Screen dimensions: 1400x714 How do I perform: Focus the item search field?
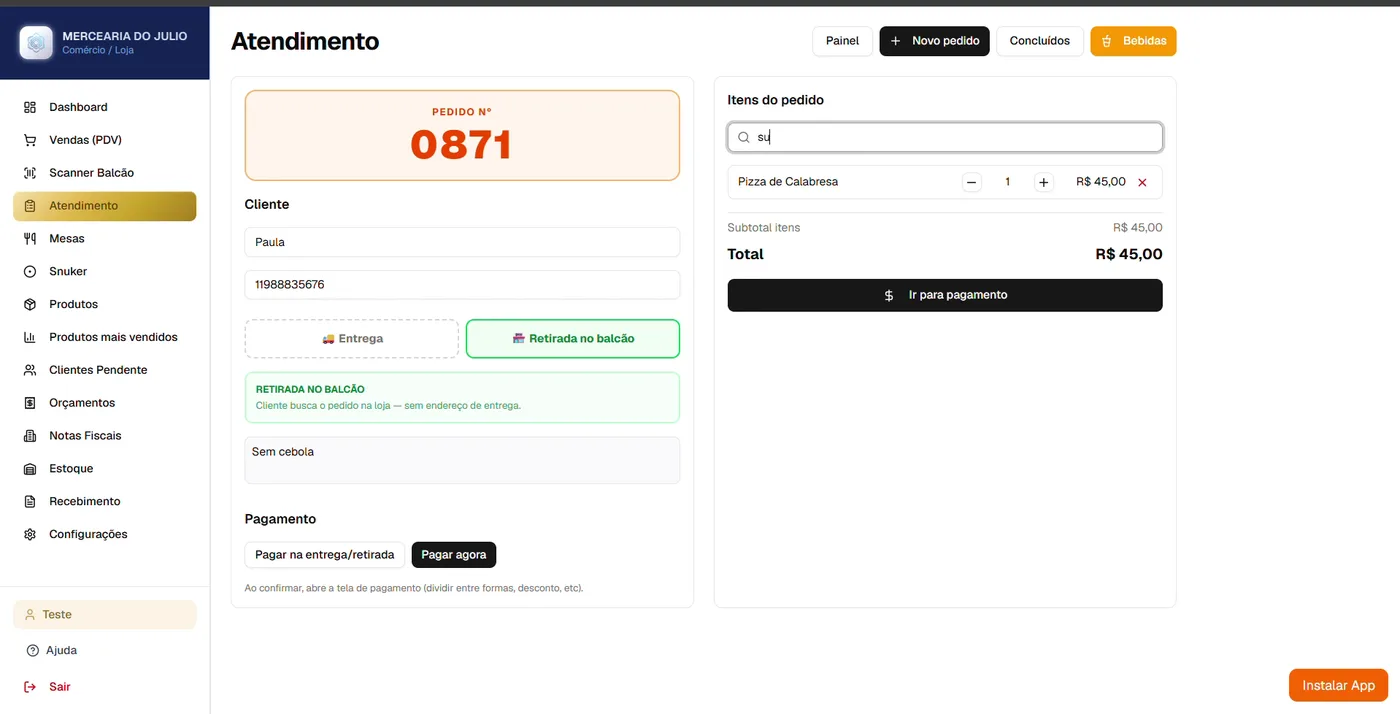click(945, 137)
